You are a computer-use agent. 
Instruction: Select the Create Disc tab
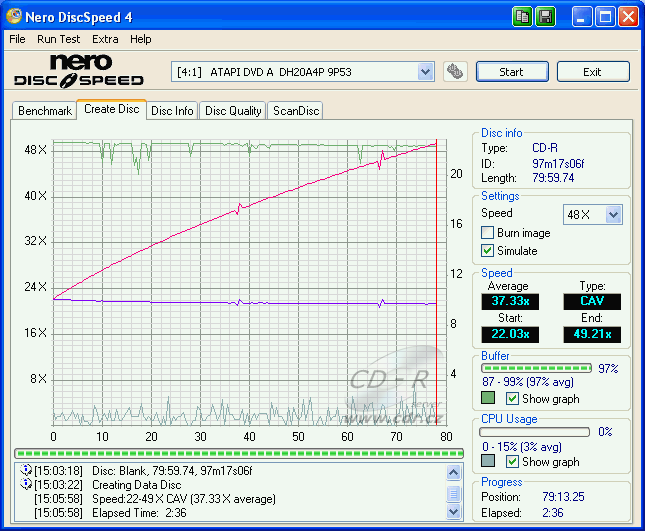(111, 109)
